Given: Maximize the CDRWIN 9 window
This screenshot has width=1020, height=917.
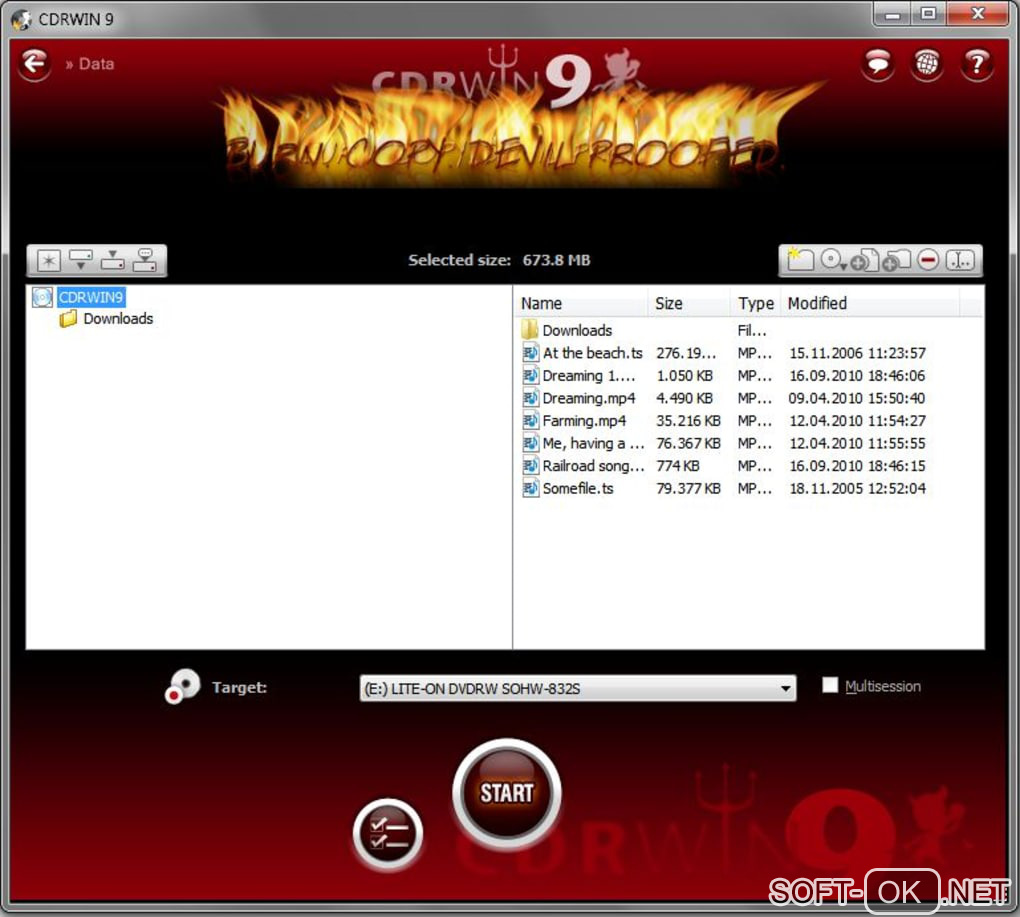Looking at the screenshot, I should (928, 14).
